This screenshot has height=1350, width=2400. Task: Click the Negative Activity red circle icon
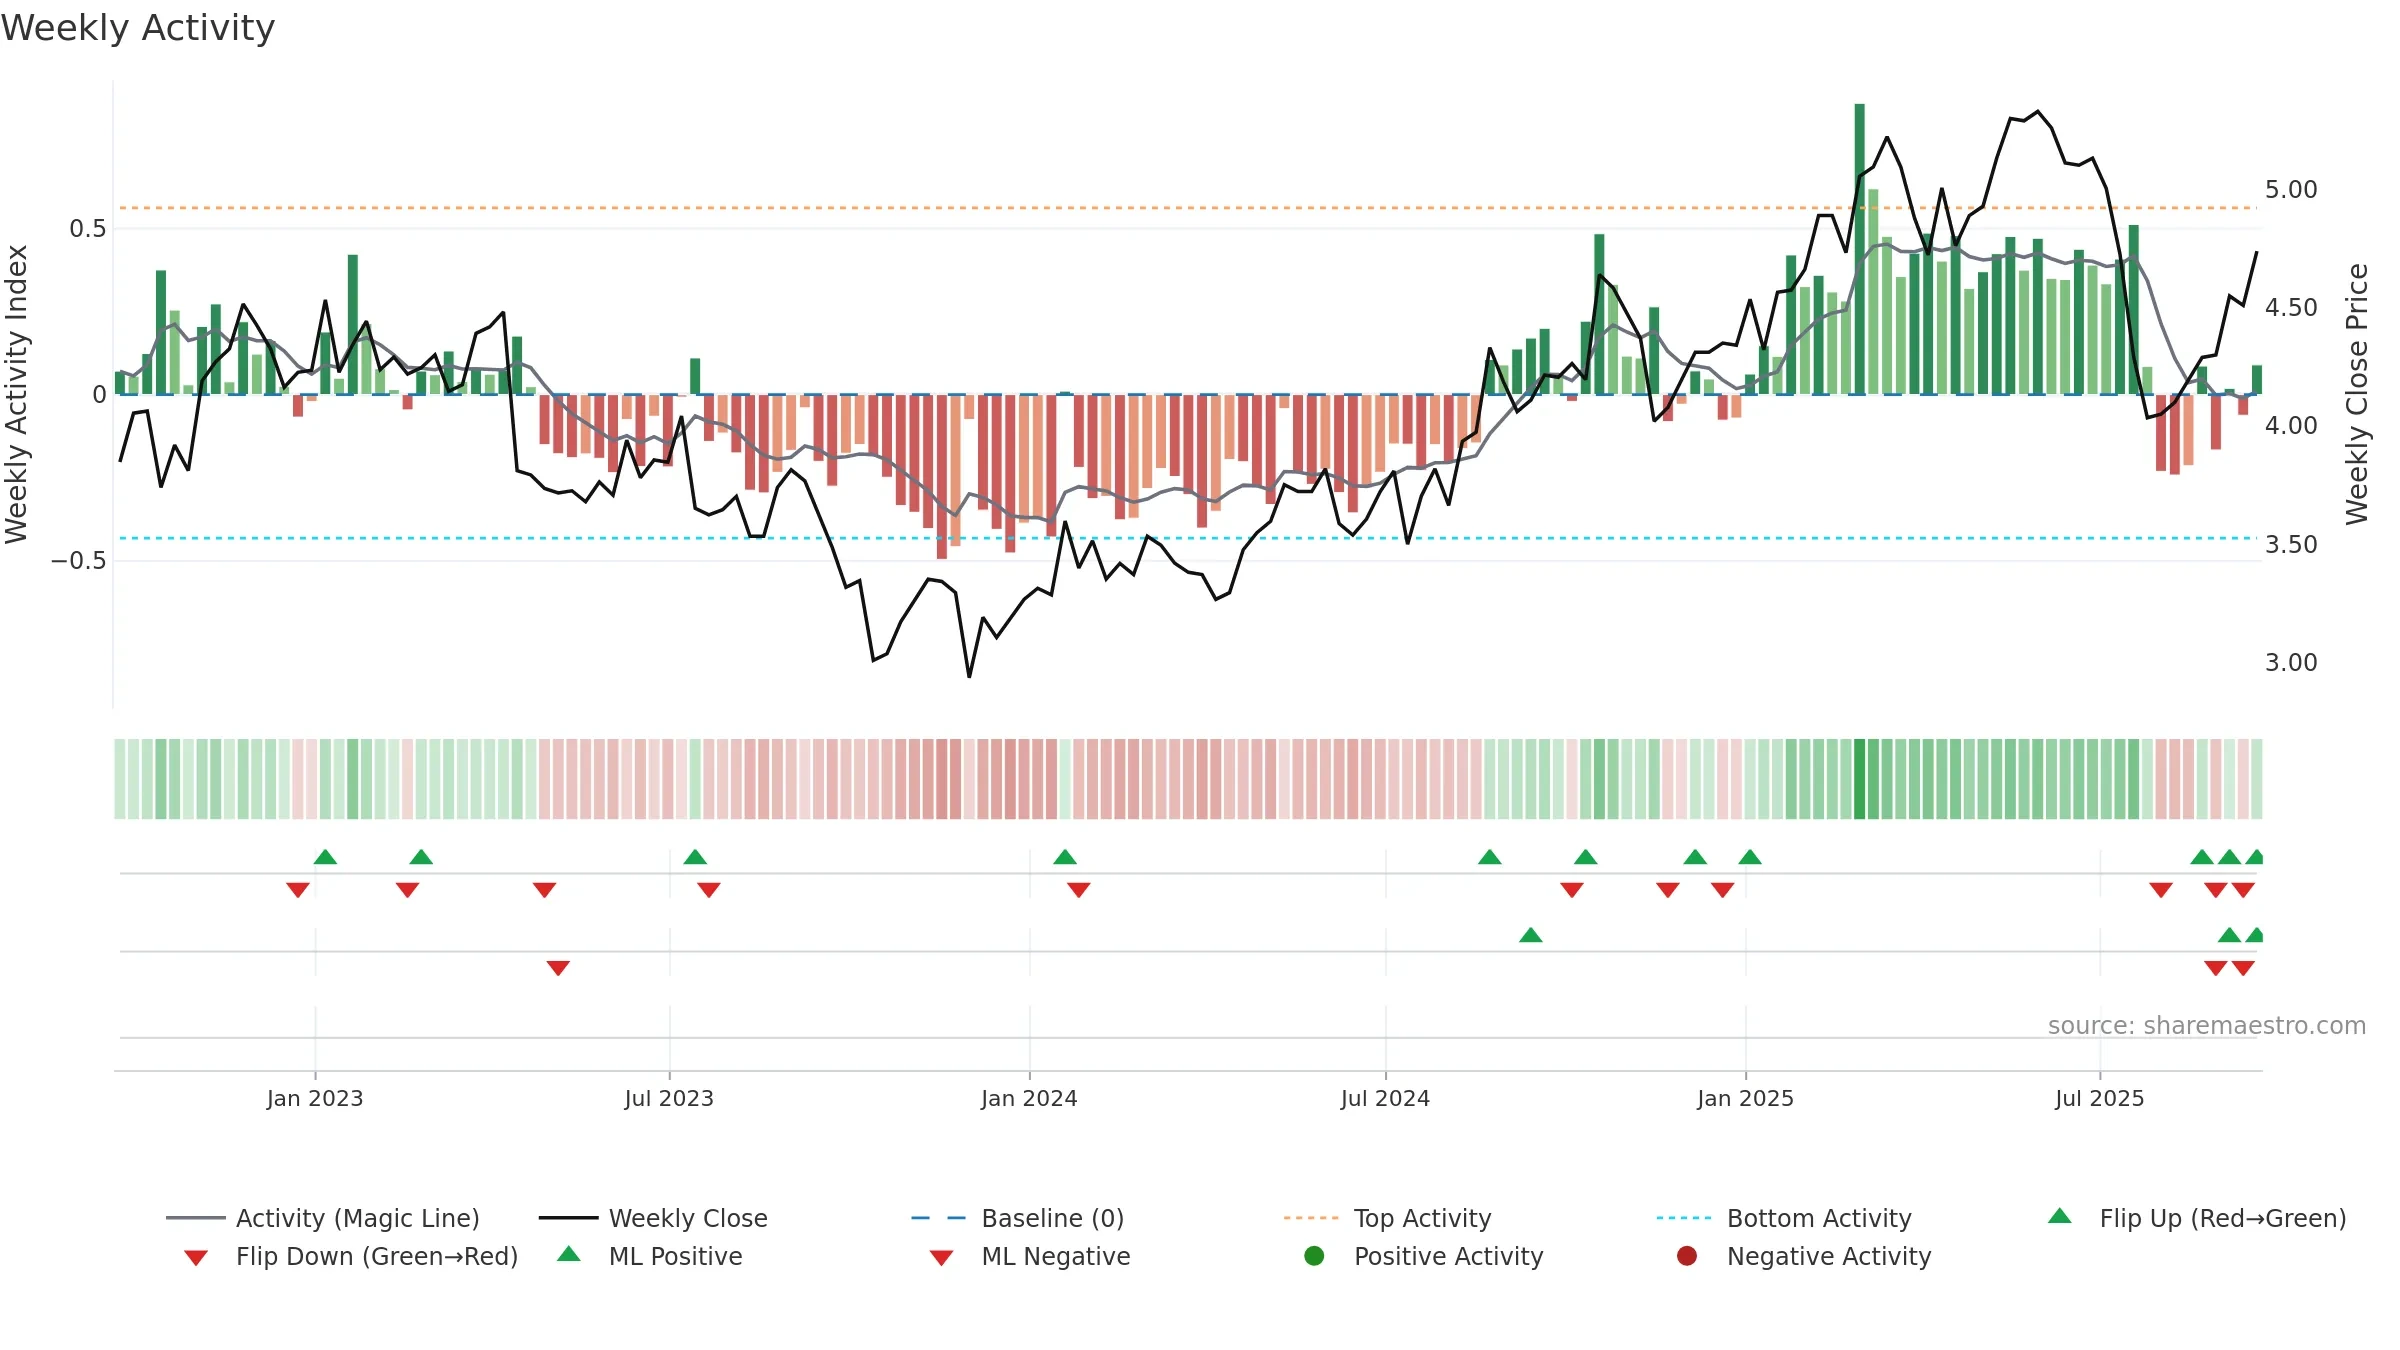pos(1687,1255)
